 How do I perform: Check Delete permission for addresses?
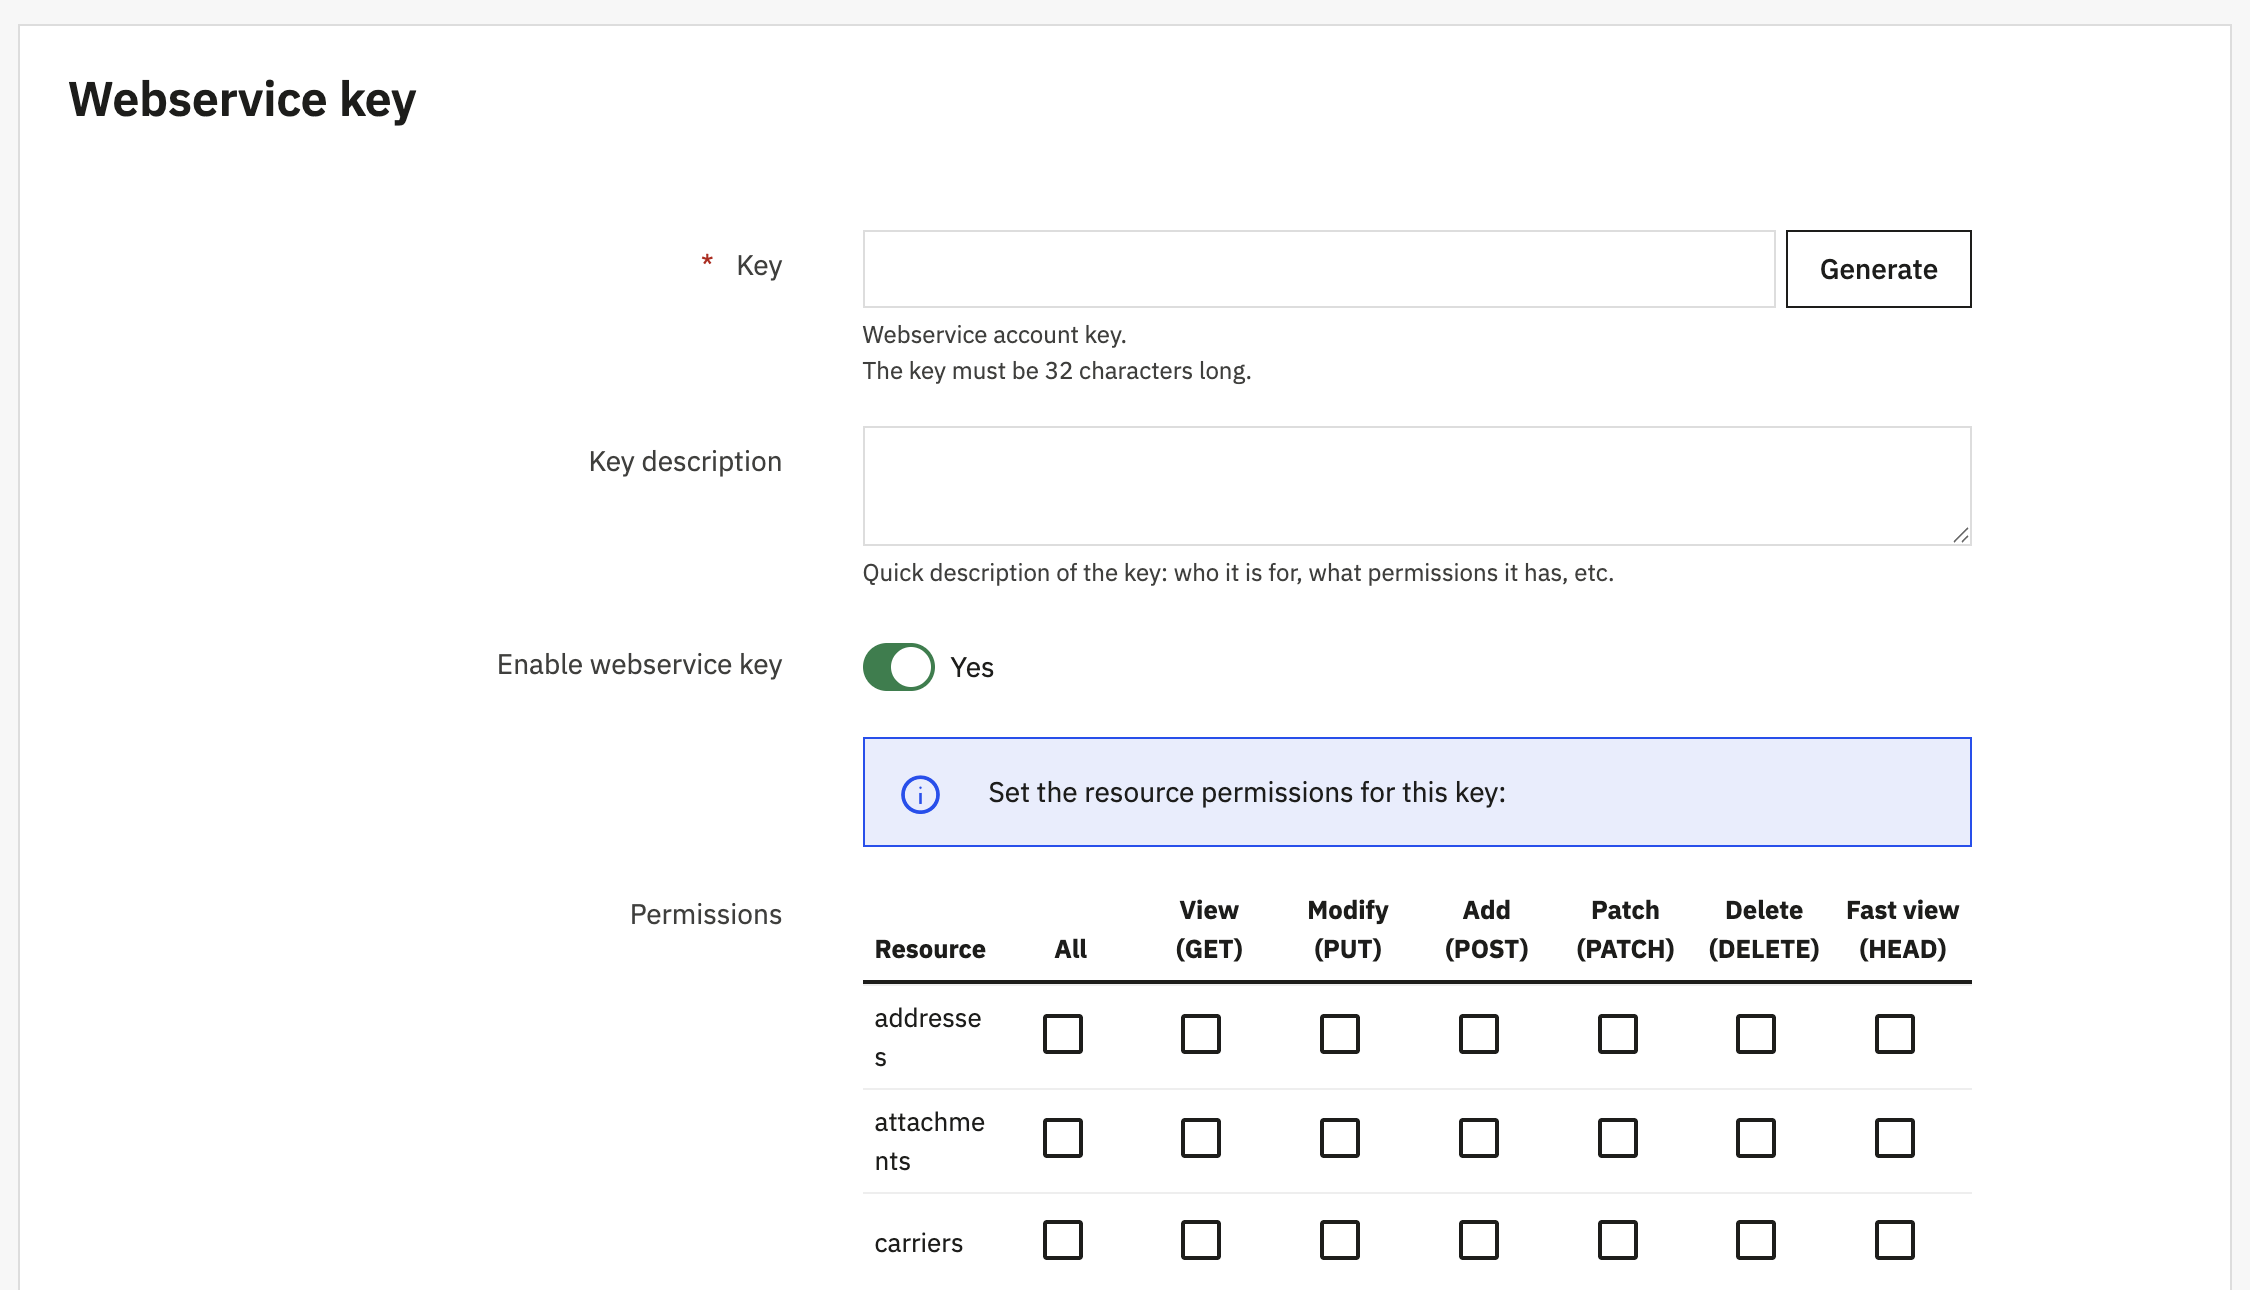(1755, 1034)
